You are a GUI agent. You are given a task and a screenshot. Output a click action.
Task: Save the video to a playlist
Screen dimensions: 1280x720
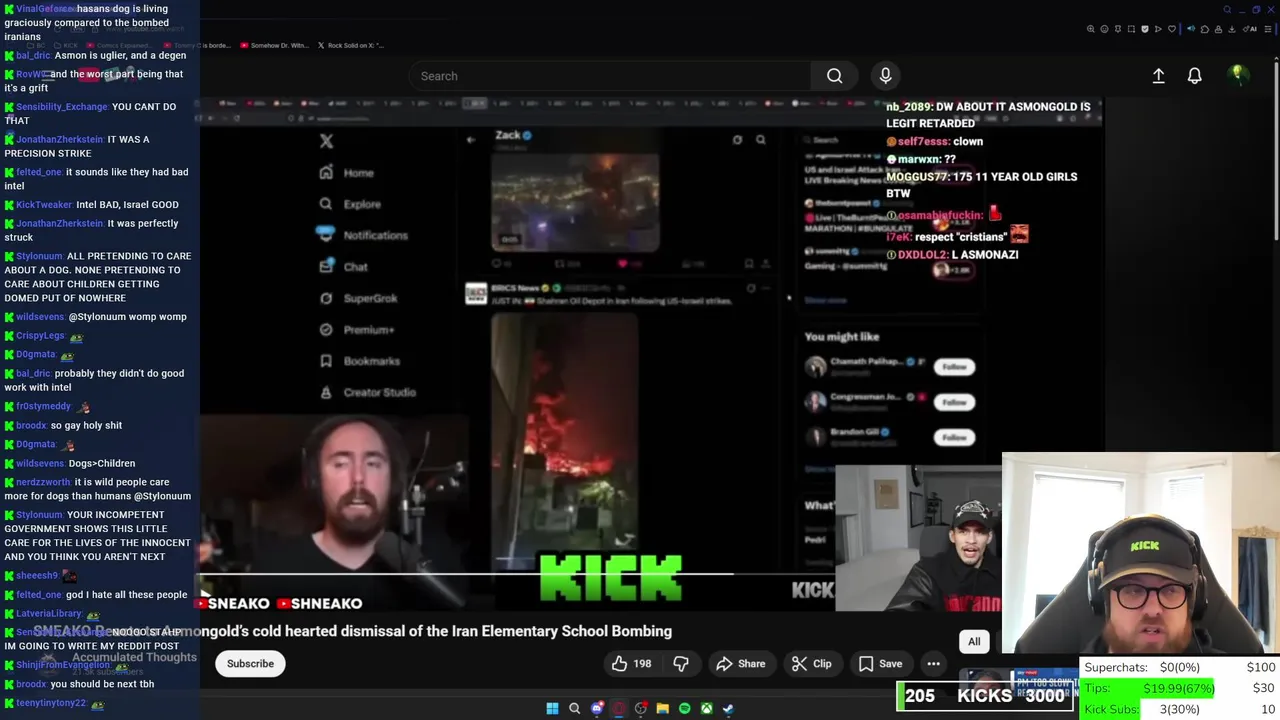(x=880, y=664)
